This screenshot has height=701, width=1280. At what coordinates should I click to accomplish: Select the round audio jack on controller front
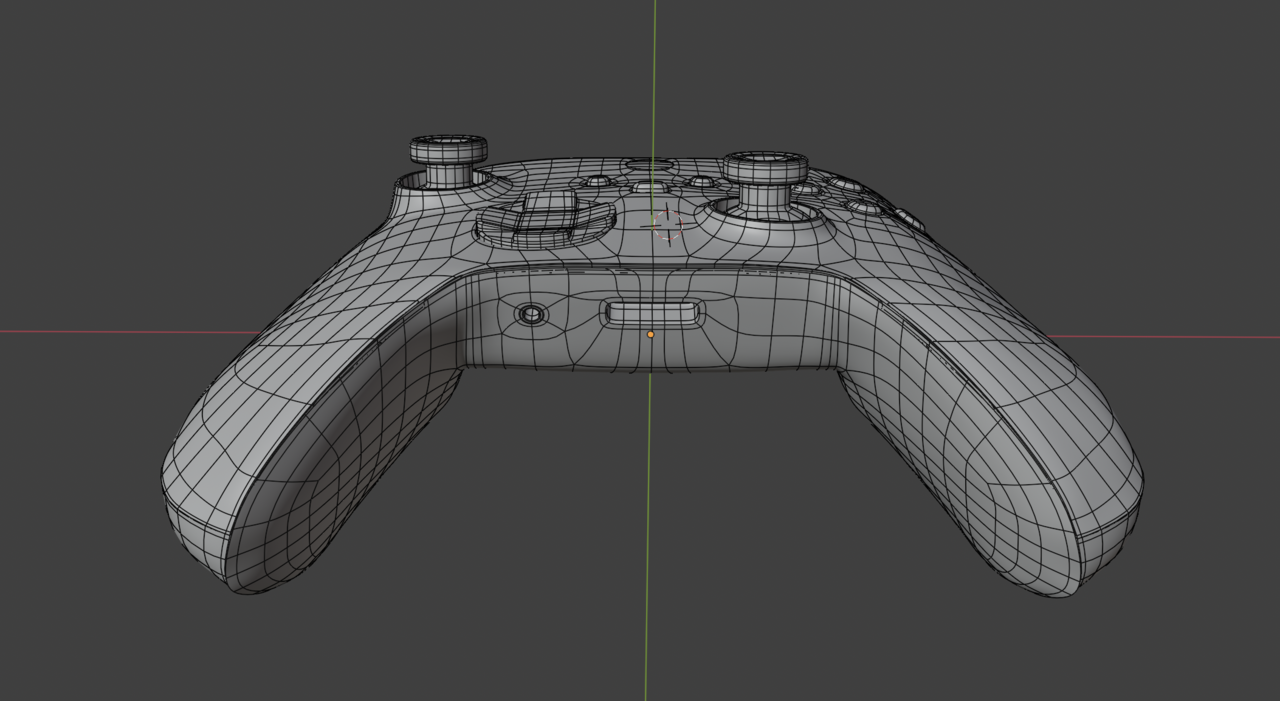pyautogui.click(x=531, y=315)
